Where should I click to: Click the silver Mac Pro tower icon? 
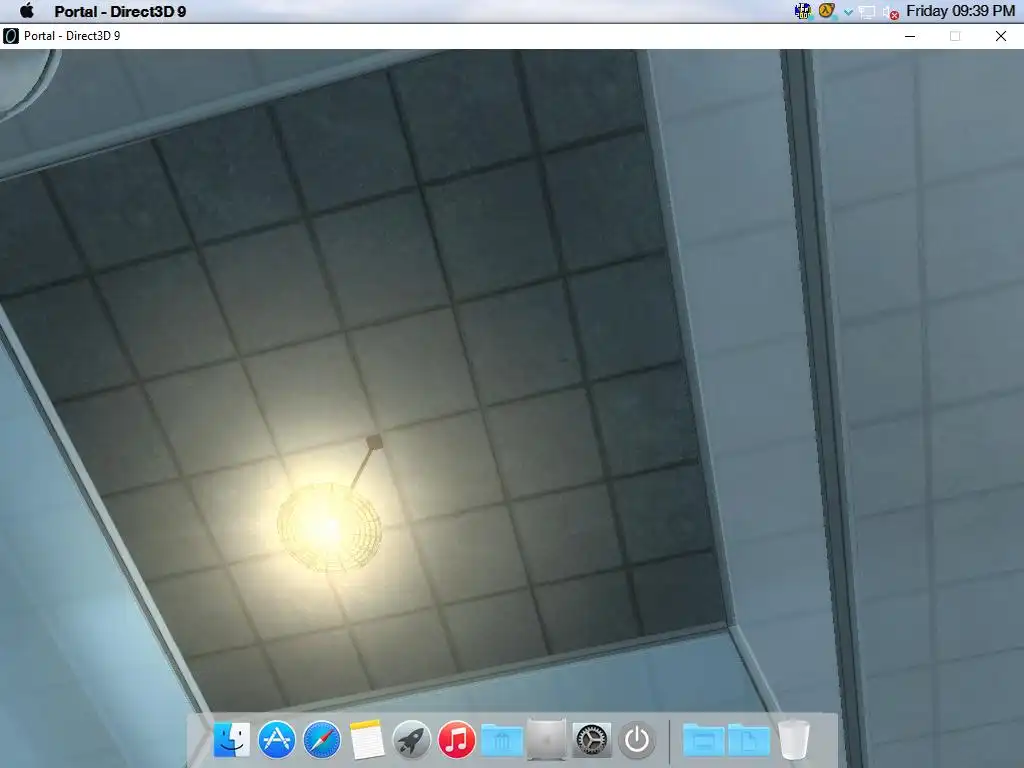[x=547, y=740]
